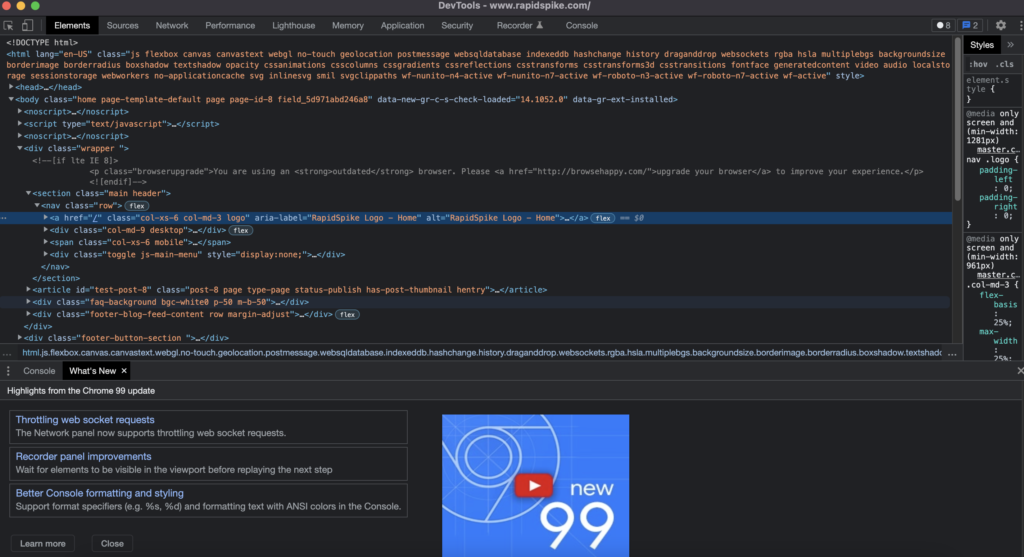Click macOS green maximize window button
Screen dimensions: 1024x557
[x=35, y=6]
